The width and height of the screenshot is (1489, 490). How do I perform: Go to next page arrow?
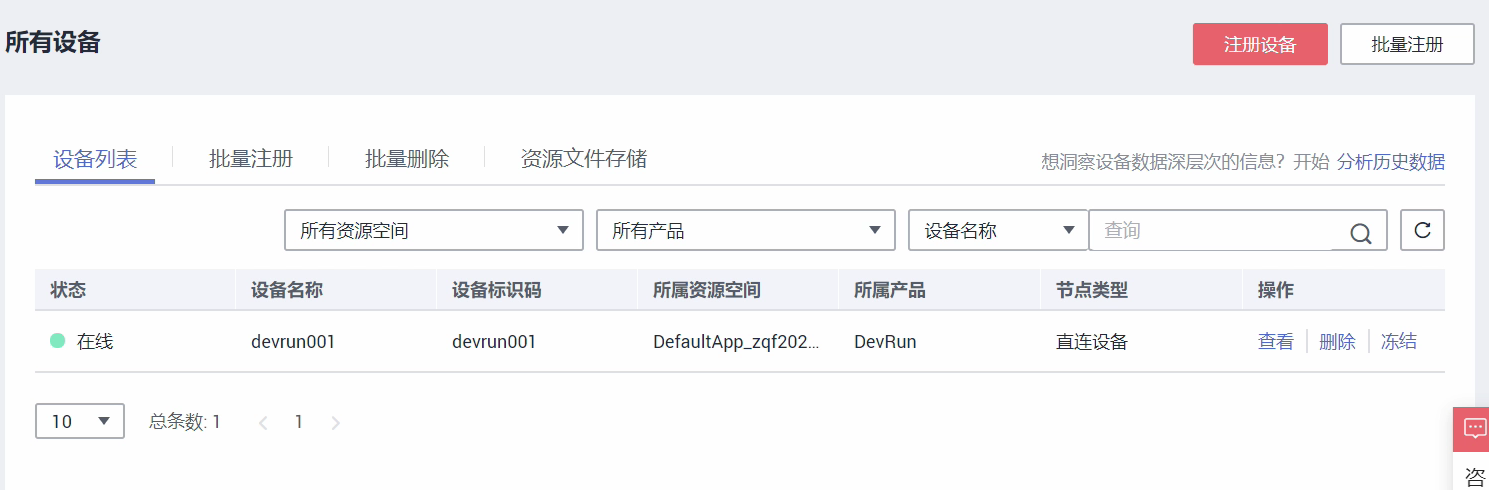[336, 423]
